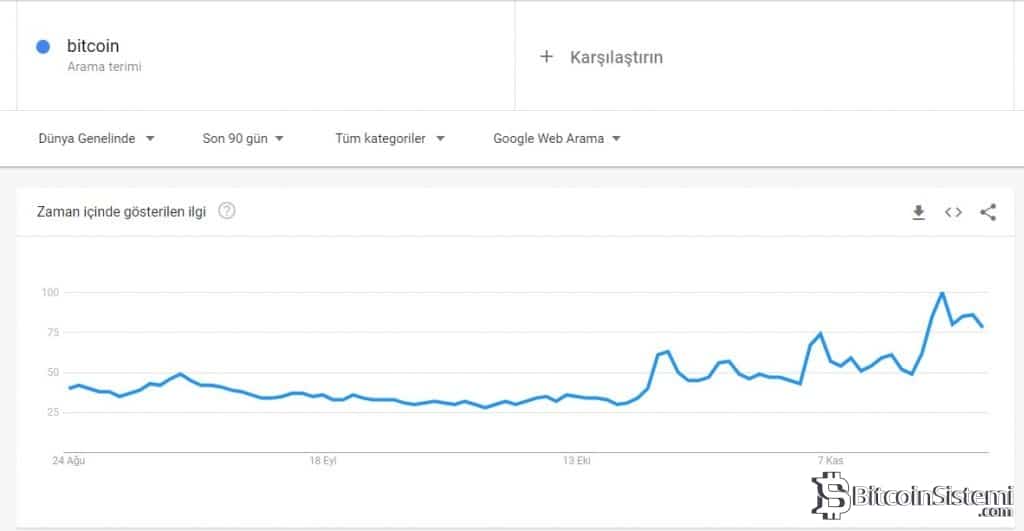Open the Google Web Arama dropdown
The width and height of the screenshot is (1024, 531).
coord(557,139)
